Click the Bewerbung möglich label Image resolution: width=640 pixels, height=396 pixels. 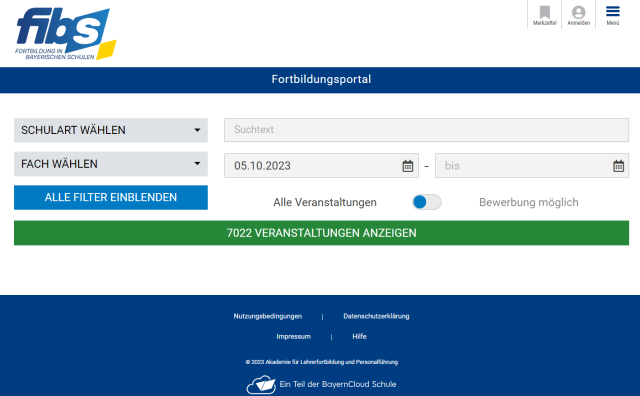529,202
